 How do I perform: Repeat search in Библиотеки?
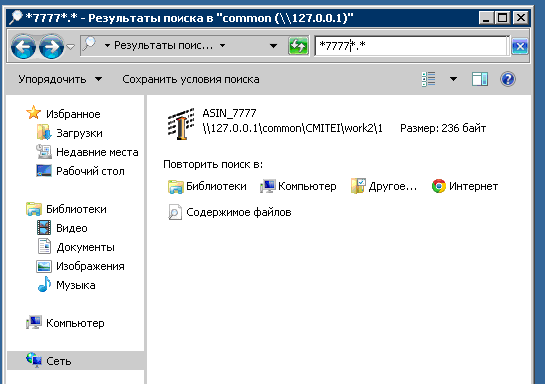click(207, 186)
